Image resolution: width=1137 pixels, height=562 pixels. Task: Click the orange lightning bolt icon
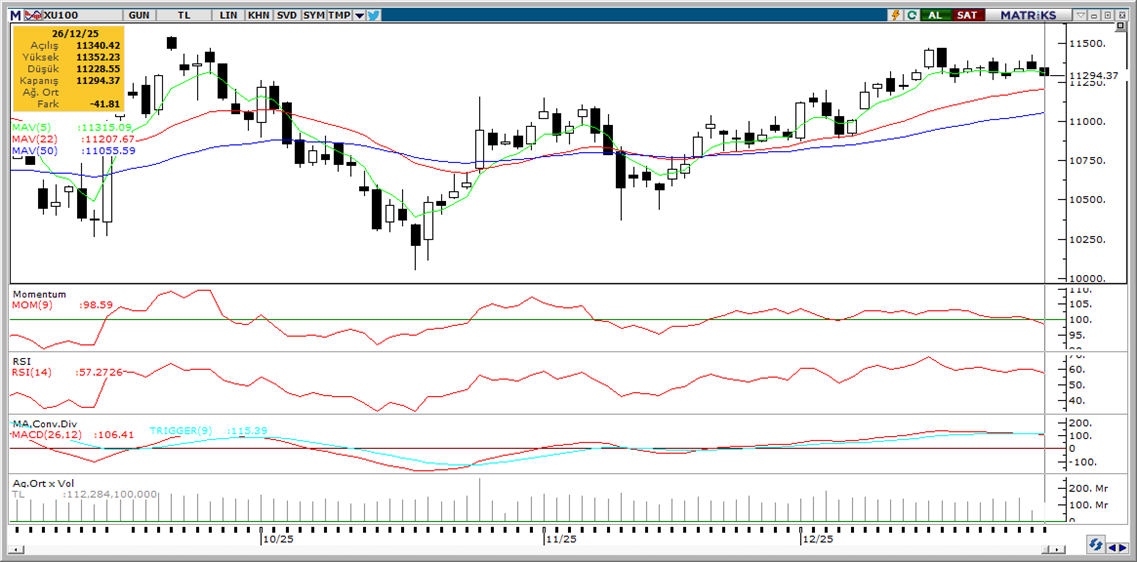(x=896, y=15)
